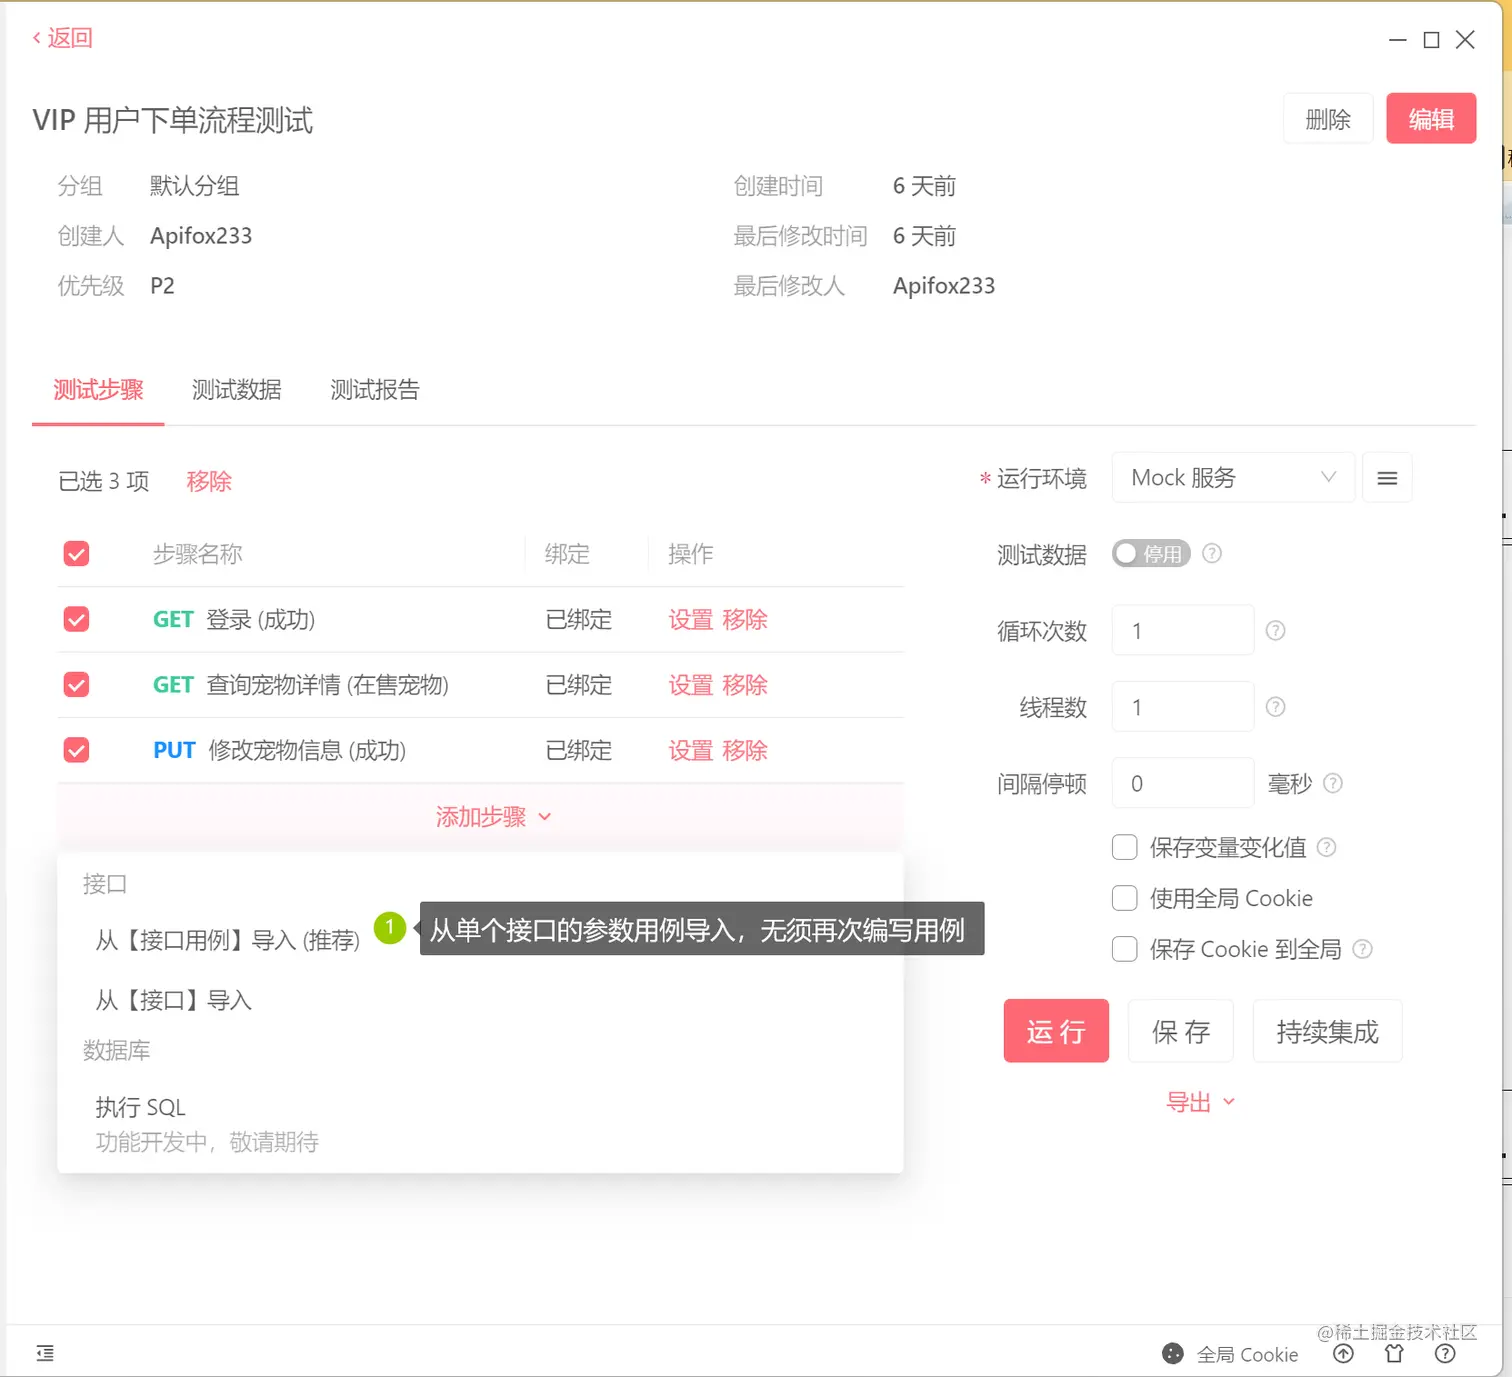Expand the 导出 dropdown

pos(1200,1102)
